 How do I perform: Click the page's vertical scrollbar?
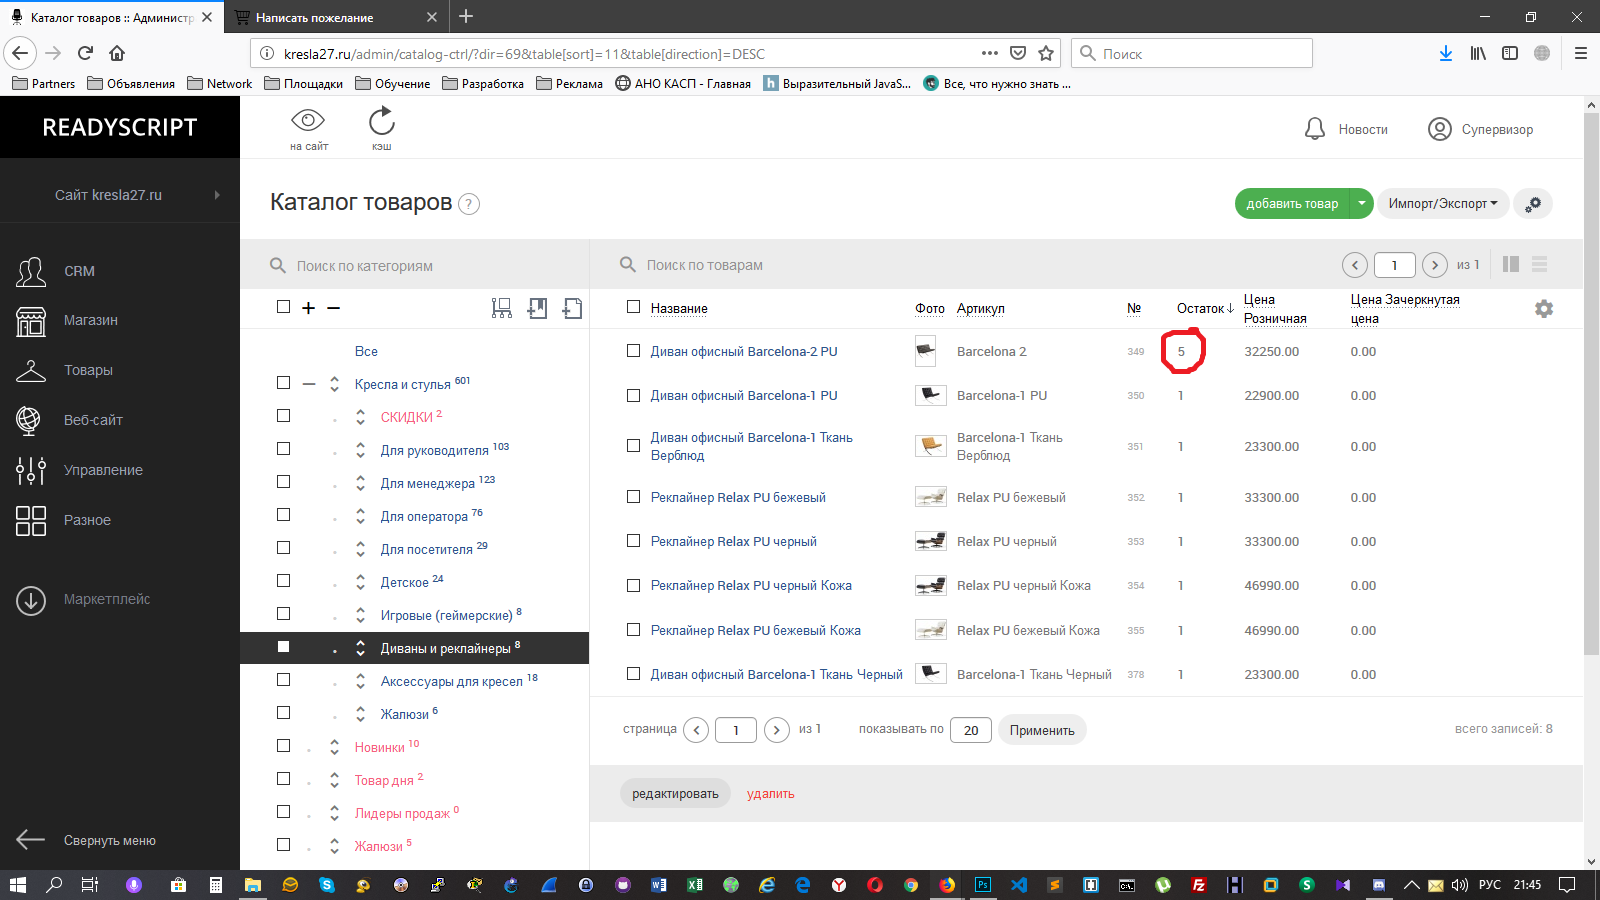[x=1591, y=400]
